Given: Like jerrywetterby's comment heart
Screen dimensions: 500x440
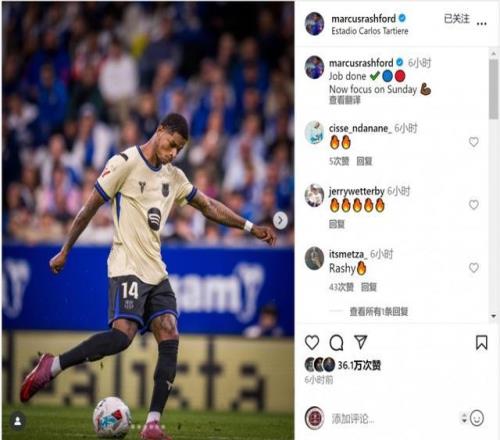Looking at the screenshot, I should click(x=474, y=204).
